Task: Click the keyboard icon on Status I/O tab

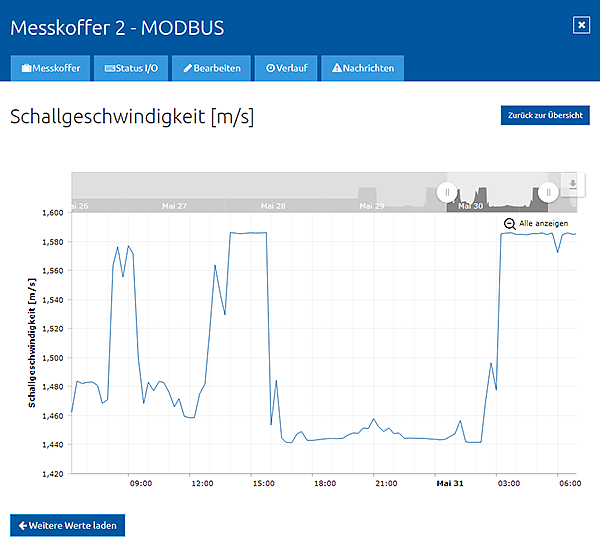Action: [110, 69]
